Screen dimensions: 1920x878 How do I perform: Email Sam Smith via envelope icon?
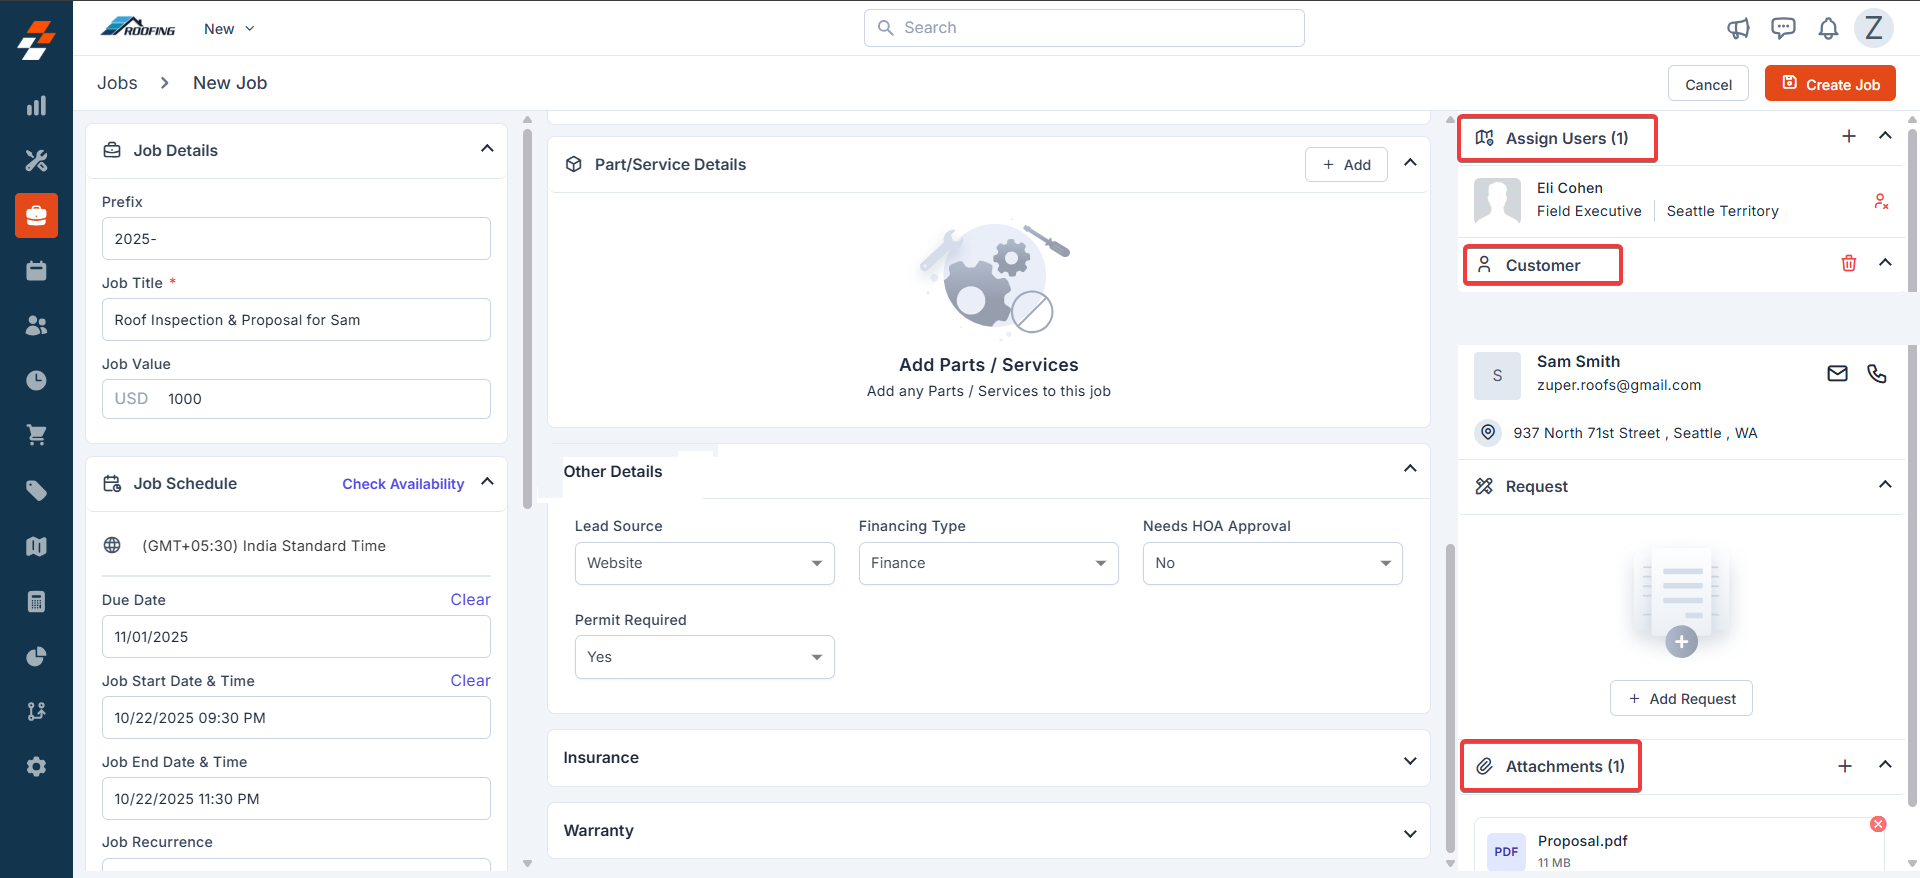[1838, 373]
